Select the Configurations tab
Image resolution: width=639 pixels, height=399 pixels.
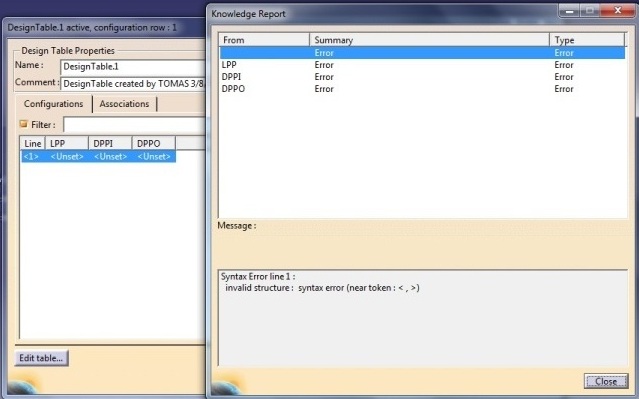[x=53, y=104]
